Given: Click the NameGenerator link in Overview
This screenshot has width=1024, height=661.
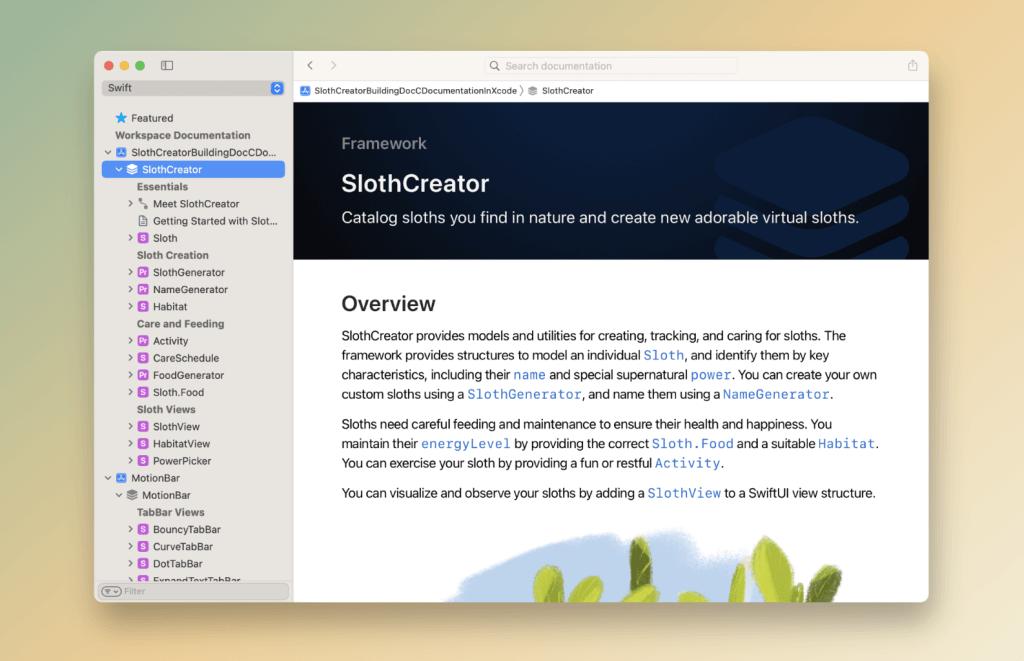Looking at the screenshot, I should [x=776, y=394].
